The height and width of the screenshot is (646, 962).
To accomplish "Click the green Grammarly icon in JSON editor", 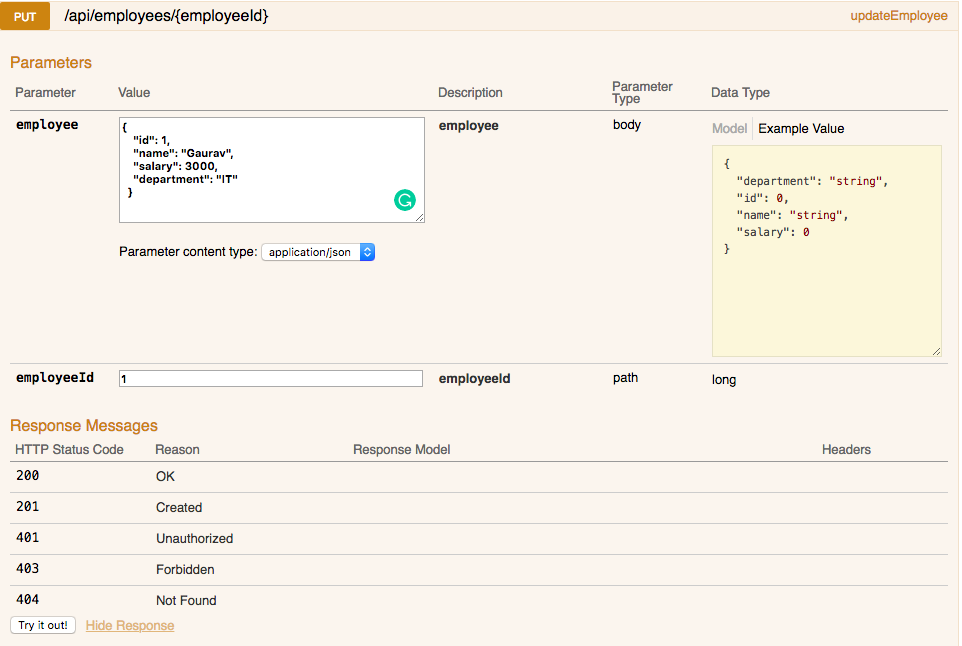I will click(x=404, y=200).
